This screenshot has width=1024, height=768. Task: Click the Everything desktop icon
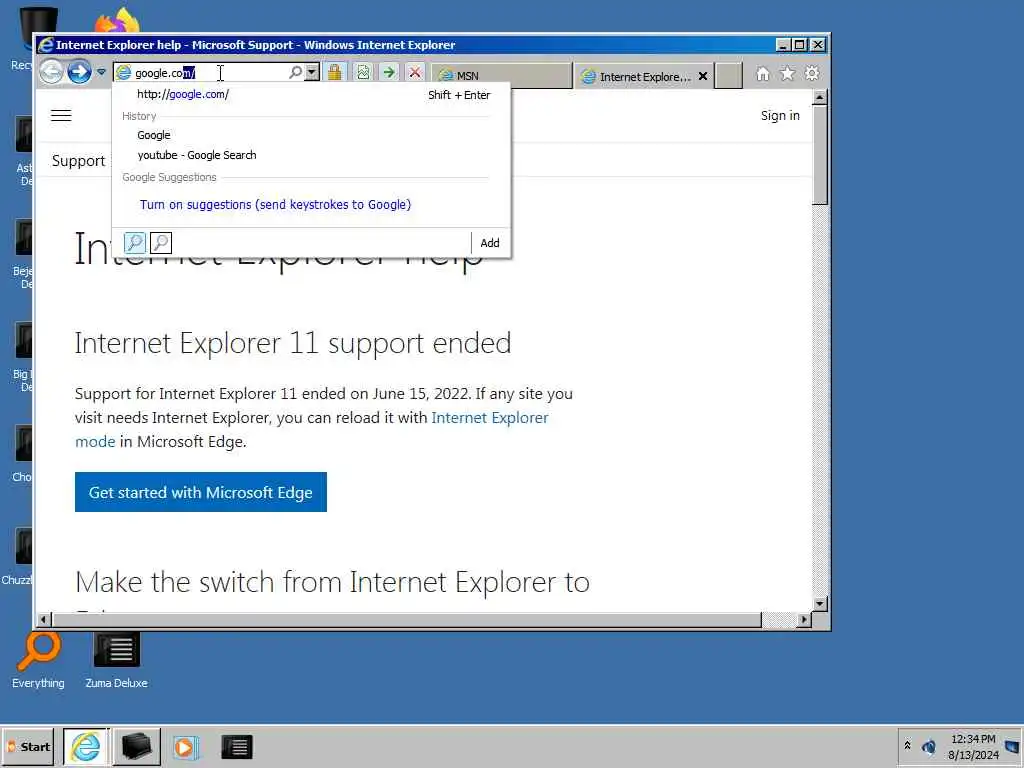pyautogui.click(x=39, y=660)
